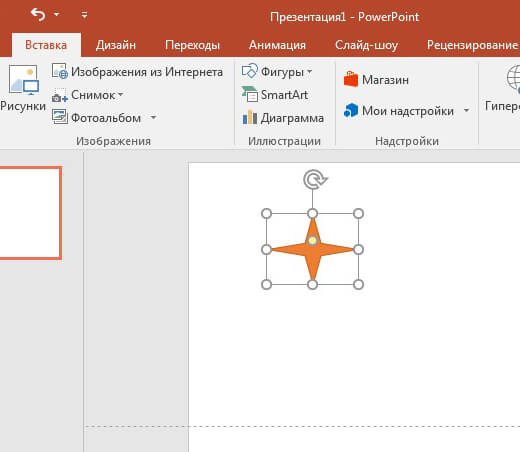Switch to the Анимация tab
This screenshot has width=520, height=452.
(277, 45)
